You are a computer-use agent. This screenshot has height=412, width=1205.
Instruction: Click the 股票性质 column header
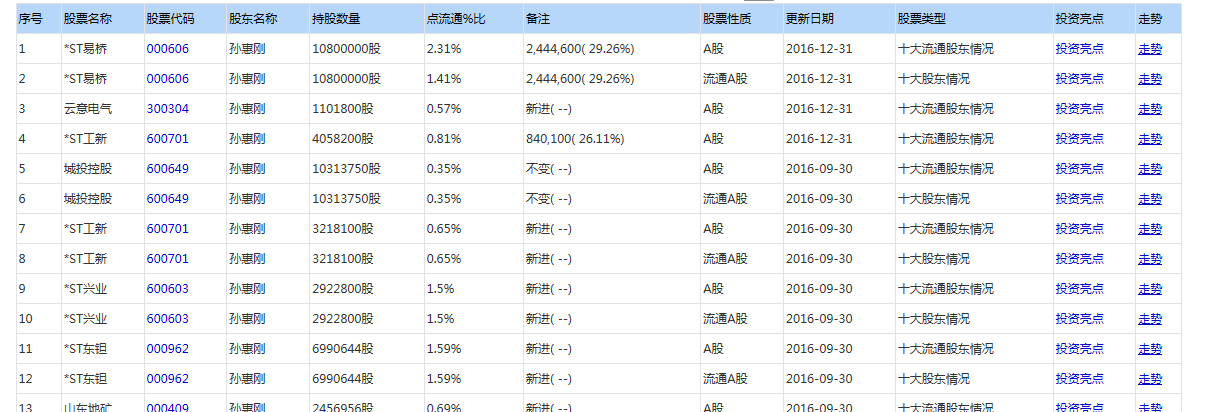click(x=741, y=18)
